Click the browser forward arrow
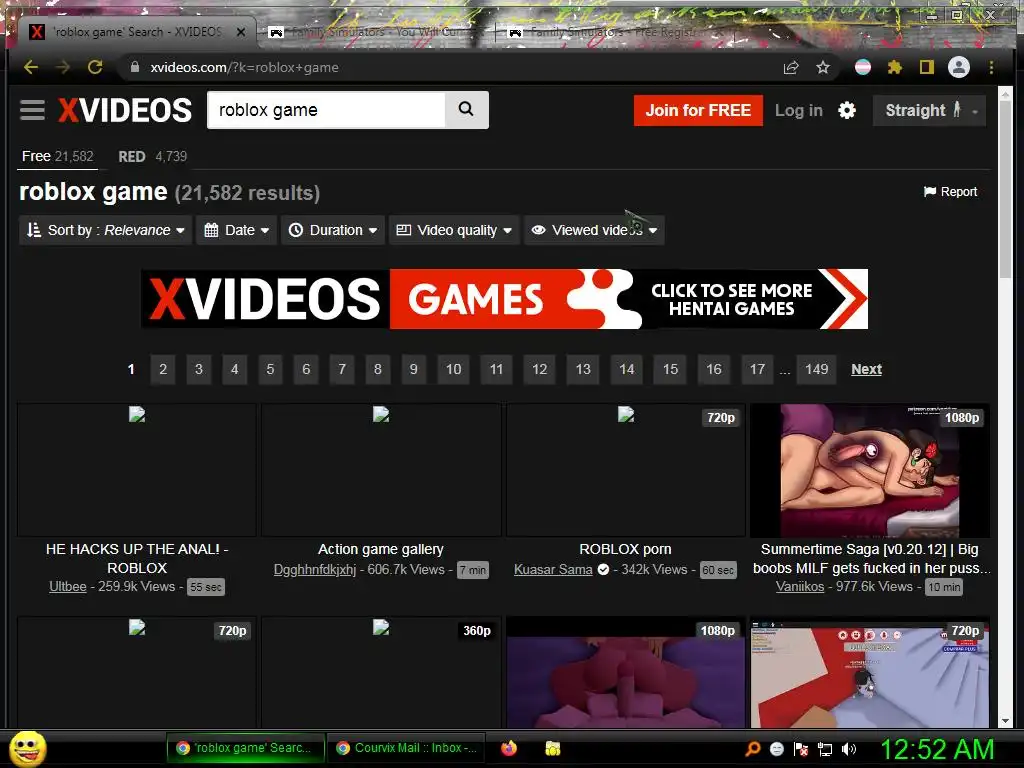The image size is (1024, 768). [x=63, y=67]
